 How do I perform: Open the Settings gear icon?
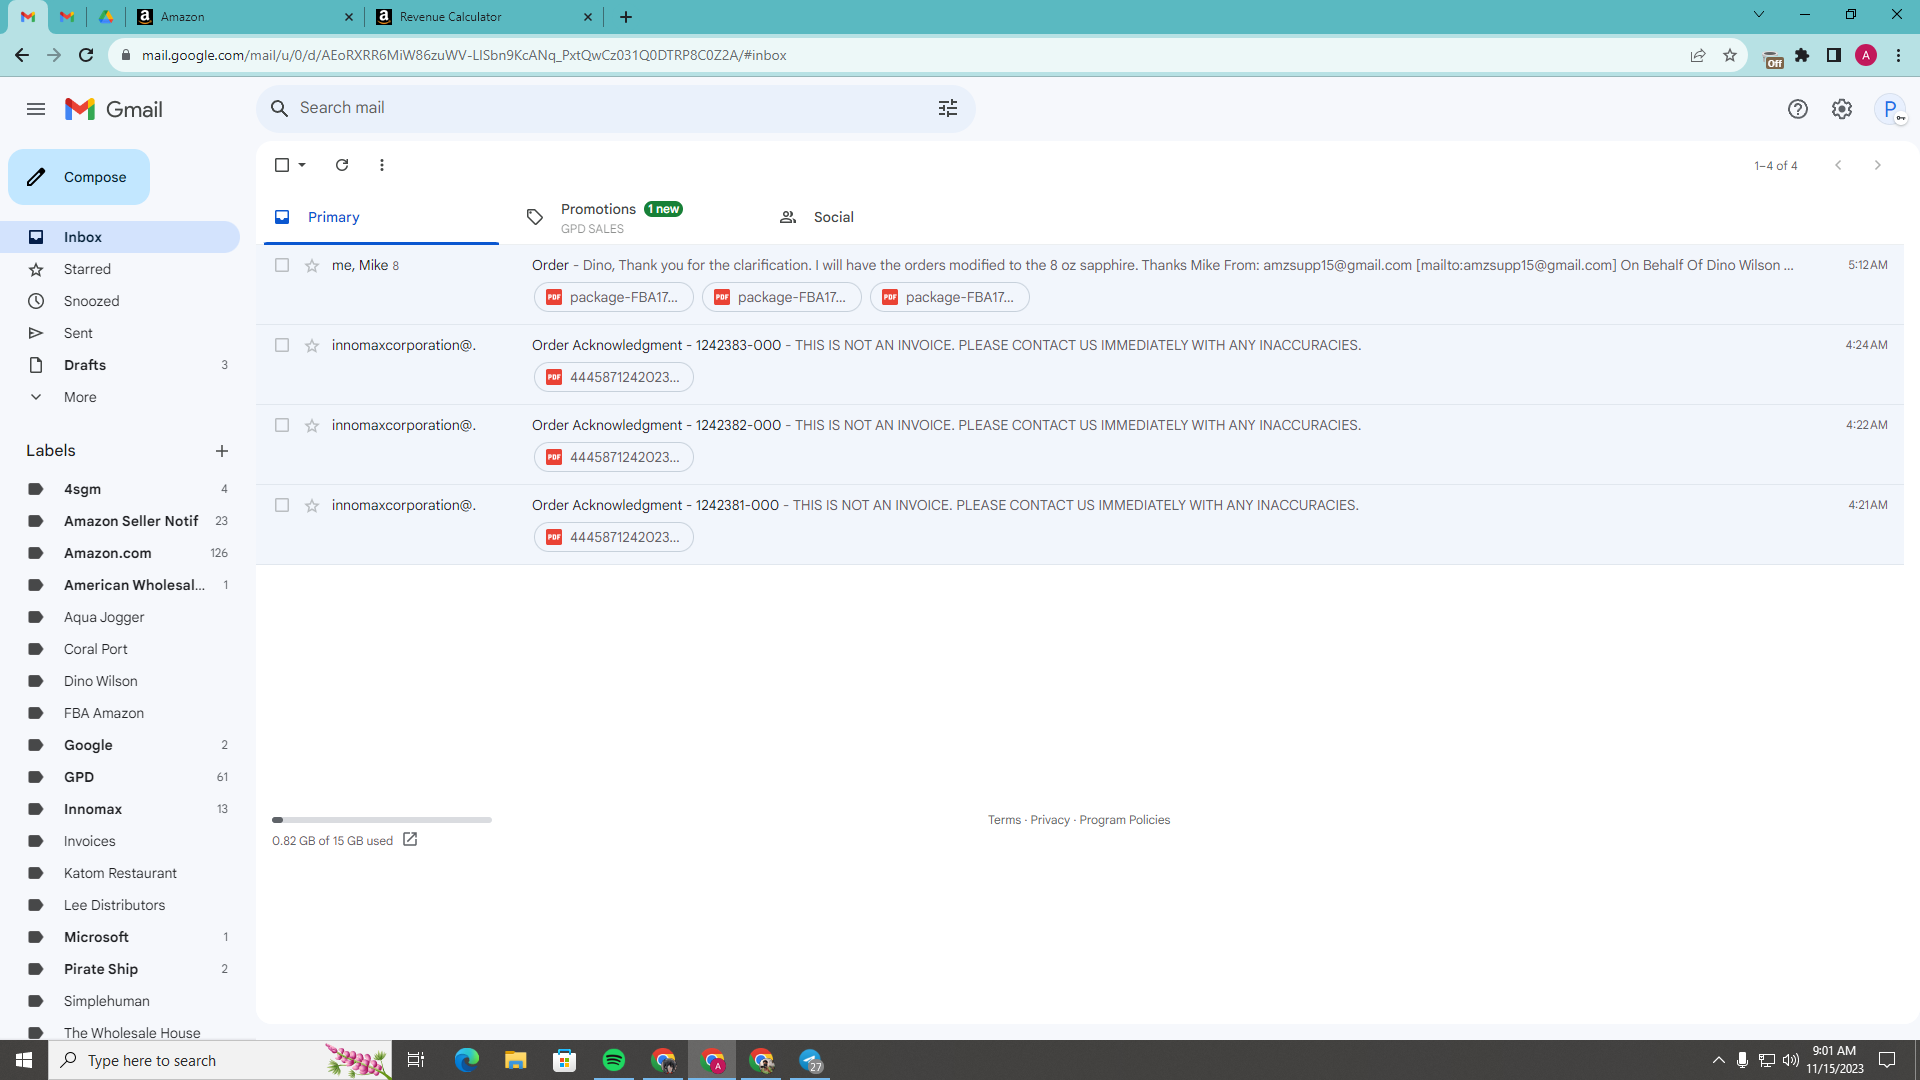tap(1842, 109)
